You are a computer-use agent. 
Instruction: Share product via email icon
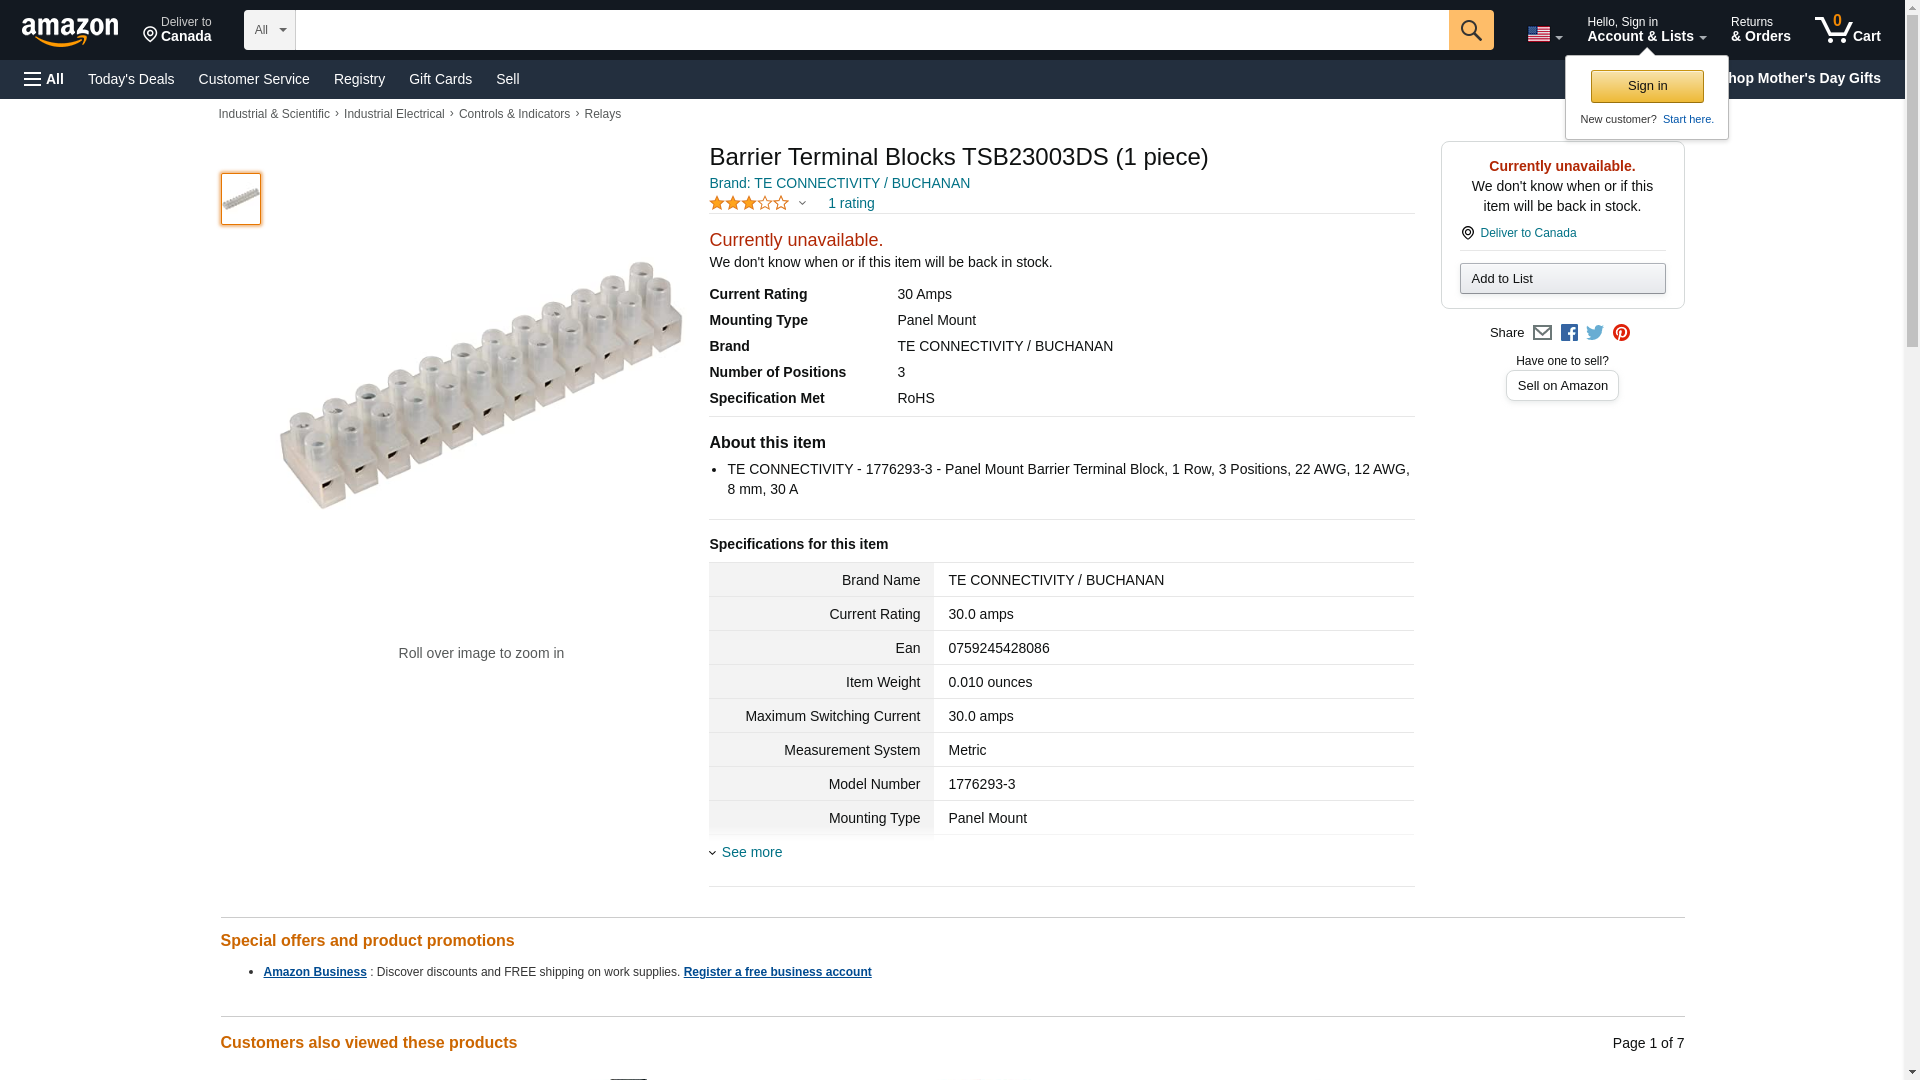point(1542,333)
